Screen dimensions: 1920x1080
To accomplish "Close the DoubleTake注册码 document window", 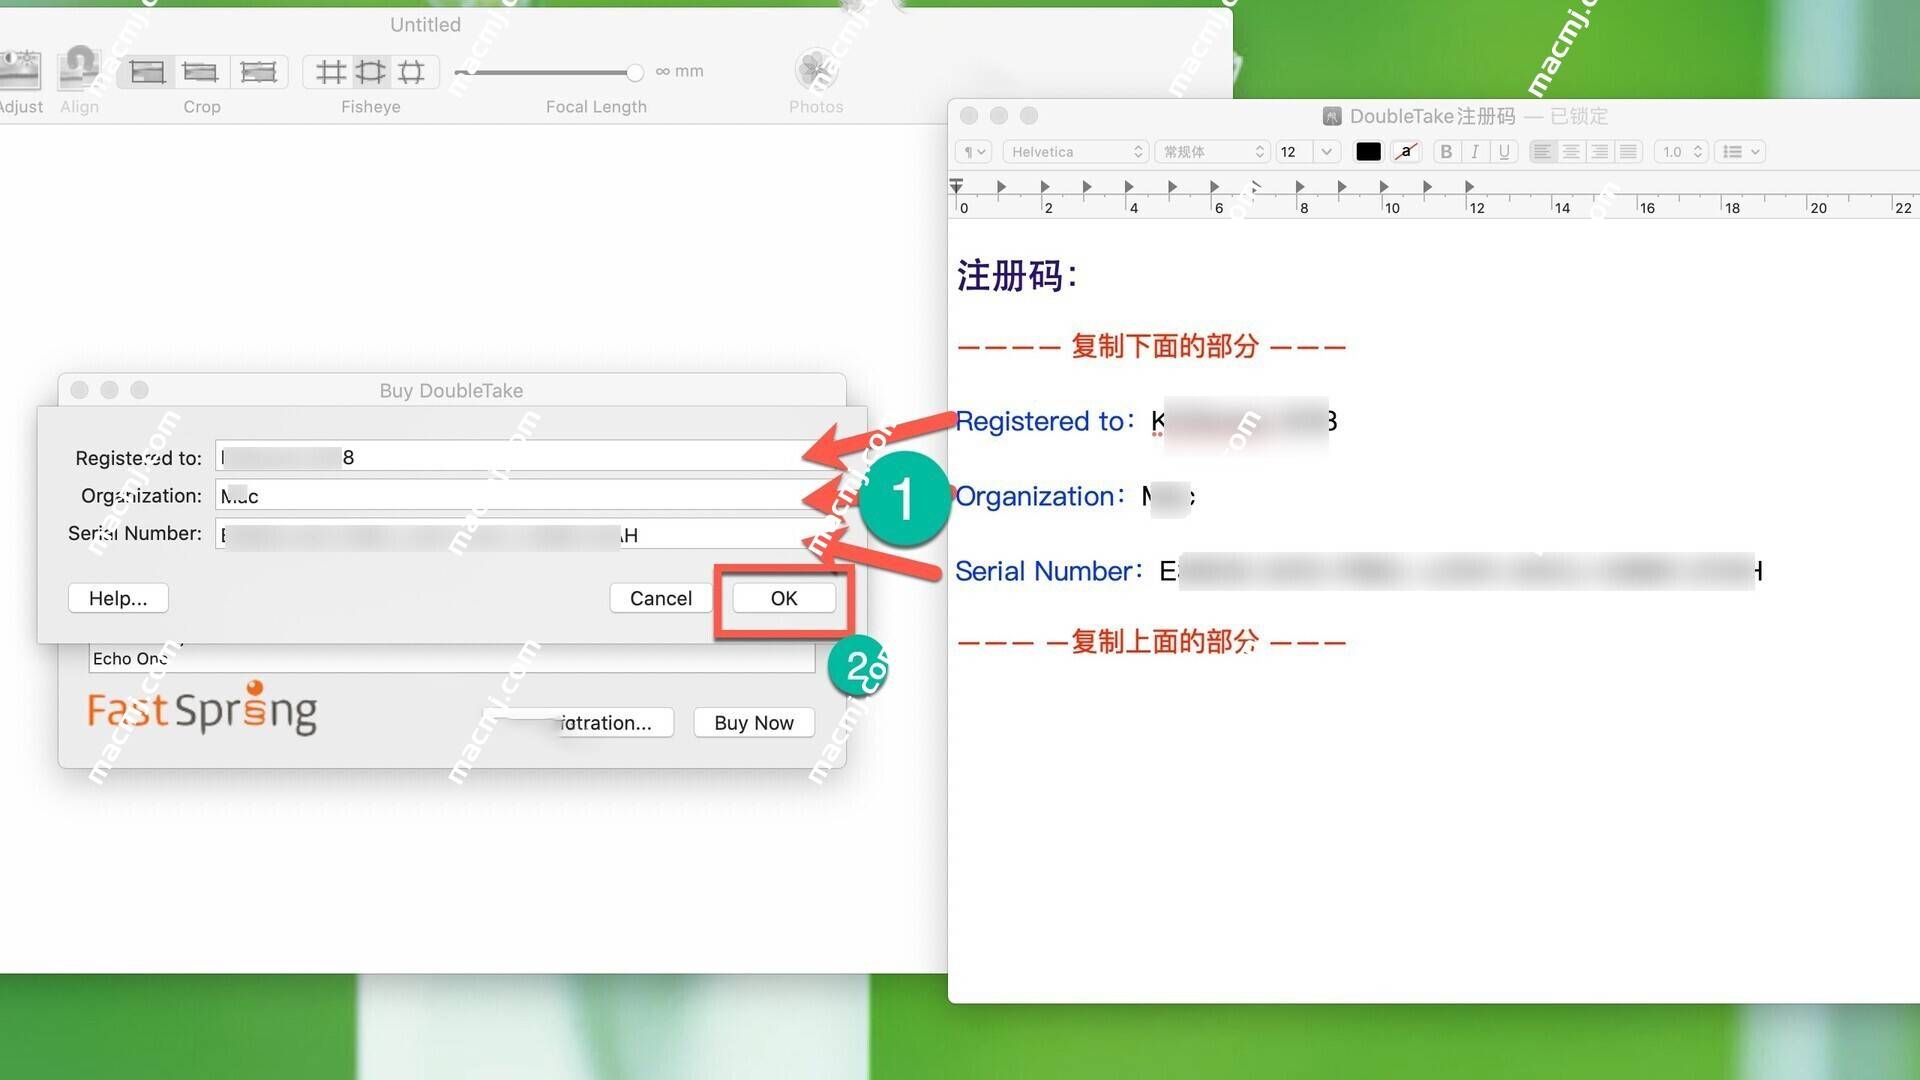I will [969, 116].
